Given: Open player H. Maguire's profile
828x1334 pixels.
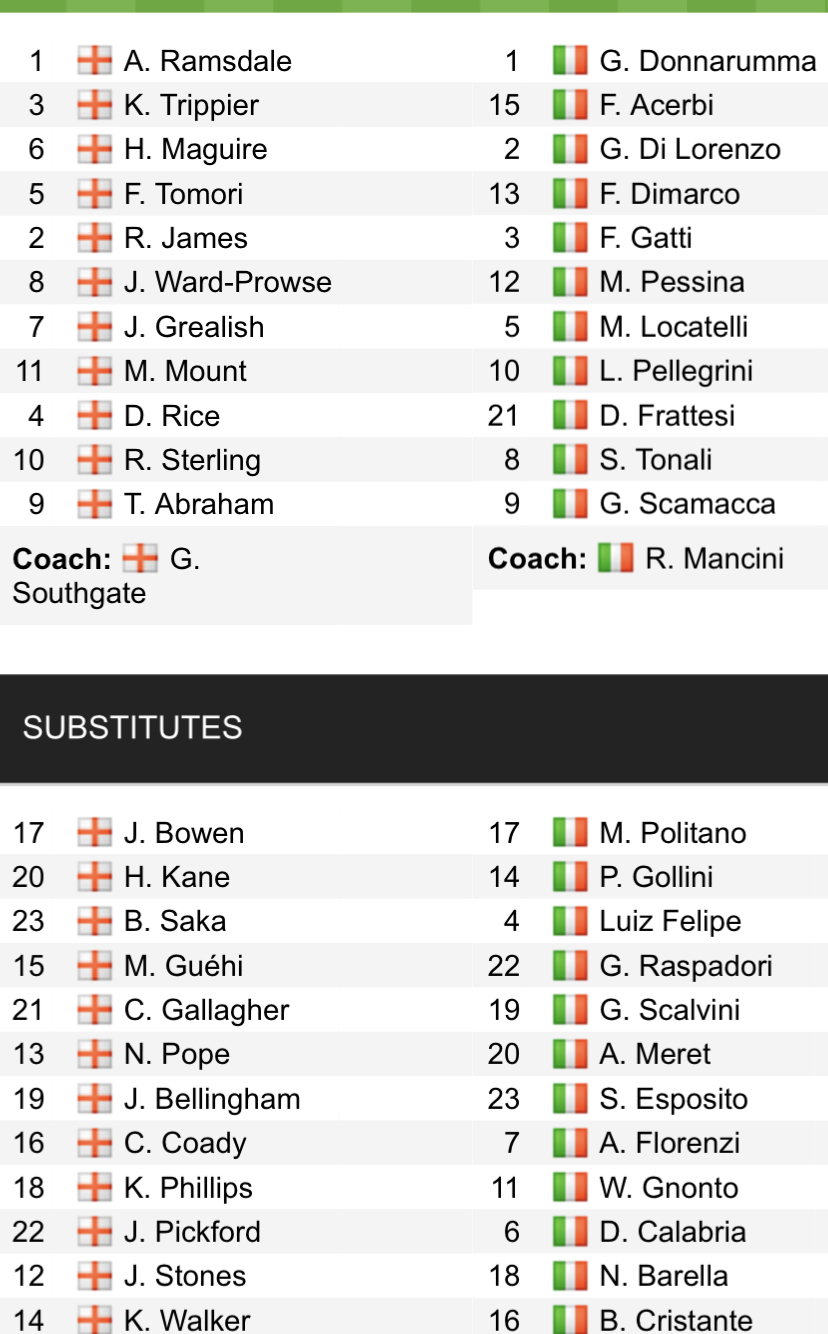Looking at the screenshot, I should tap(195, 150).
